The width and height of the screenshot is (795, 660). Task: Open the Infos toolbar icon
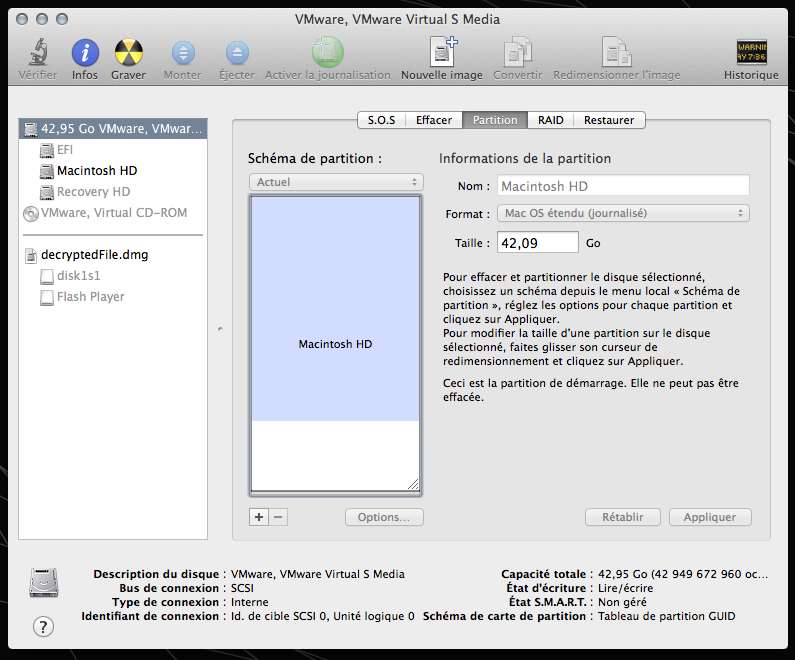click(85, 52)
